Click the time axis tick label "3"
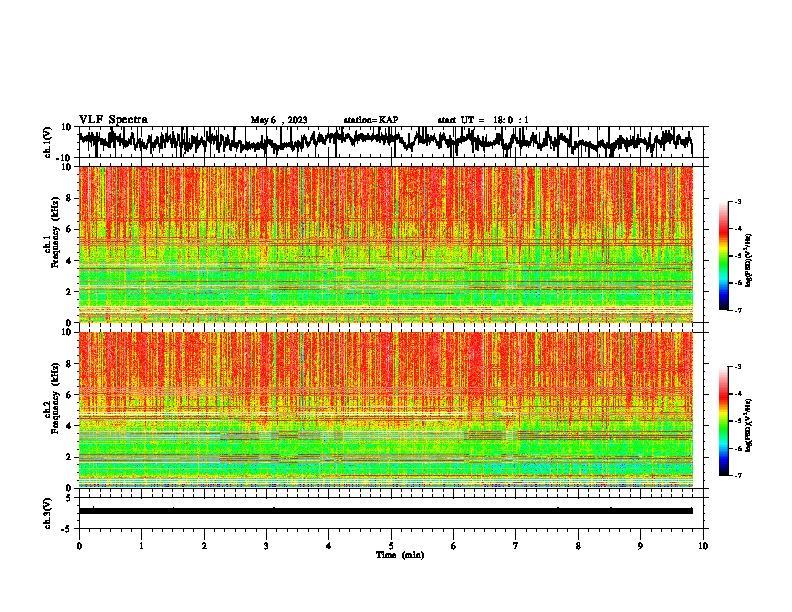 (266, 546)
